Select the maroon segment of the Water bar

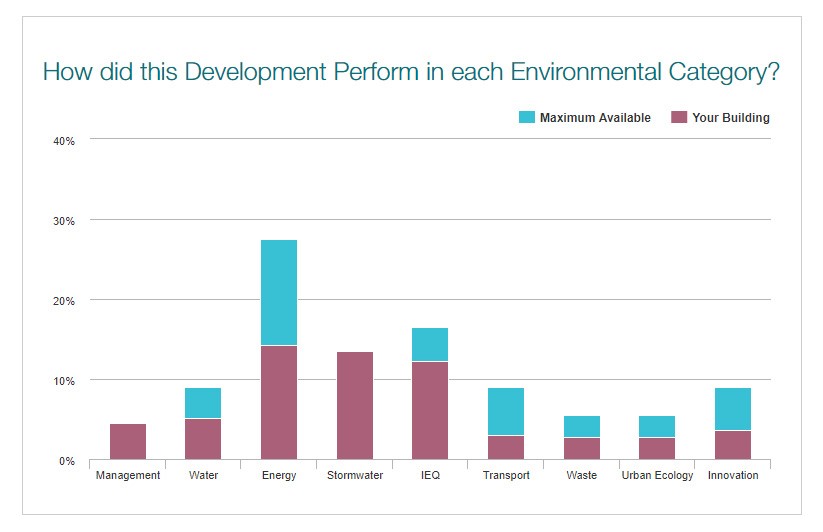pos(203,439)
